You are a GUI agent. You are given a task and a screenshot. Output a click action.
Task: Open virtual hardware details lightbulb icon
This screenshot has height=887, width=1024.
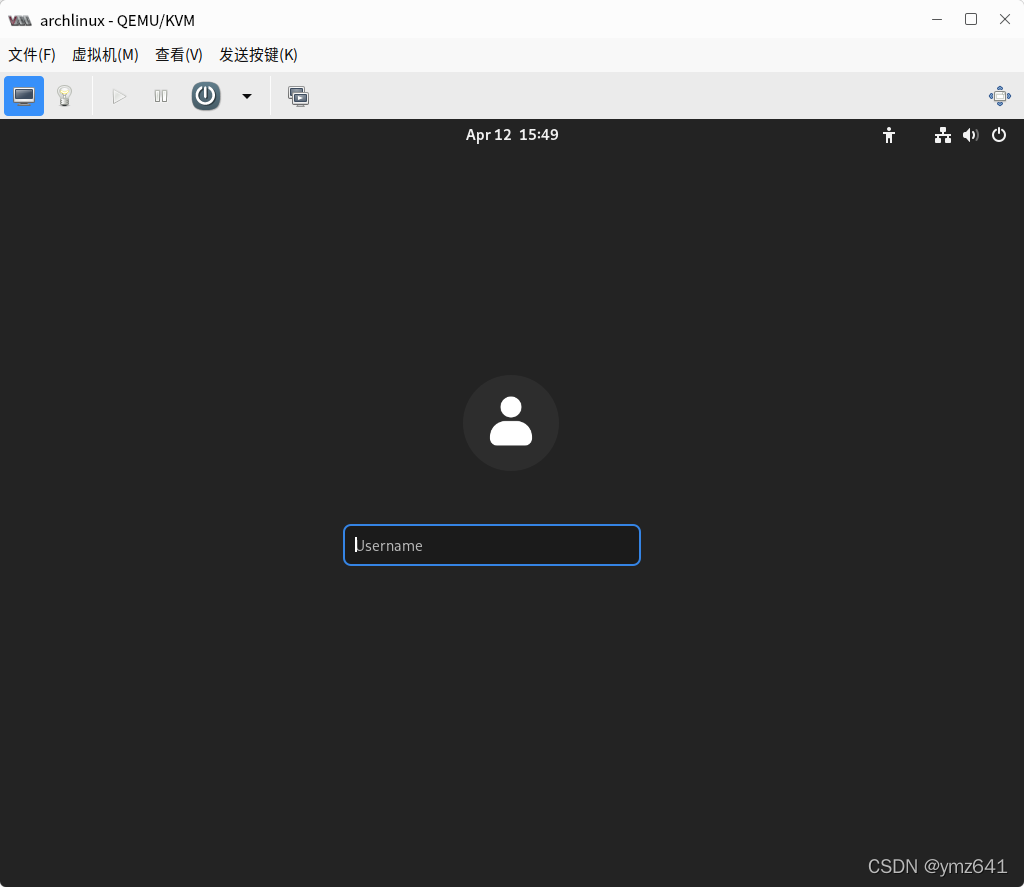(x=64, y=96)
